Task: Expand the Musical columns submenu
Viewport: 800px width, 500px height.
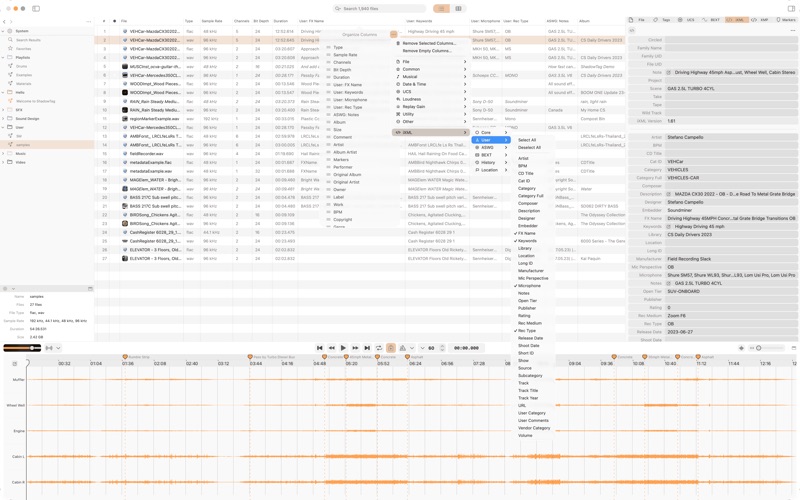Action: pyautogui.click(x=431, y=77)
